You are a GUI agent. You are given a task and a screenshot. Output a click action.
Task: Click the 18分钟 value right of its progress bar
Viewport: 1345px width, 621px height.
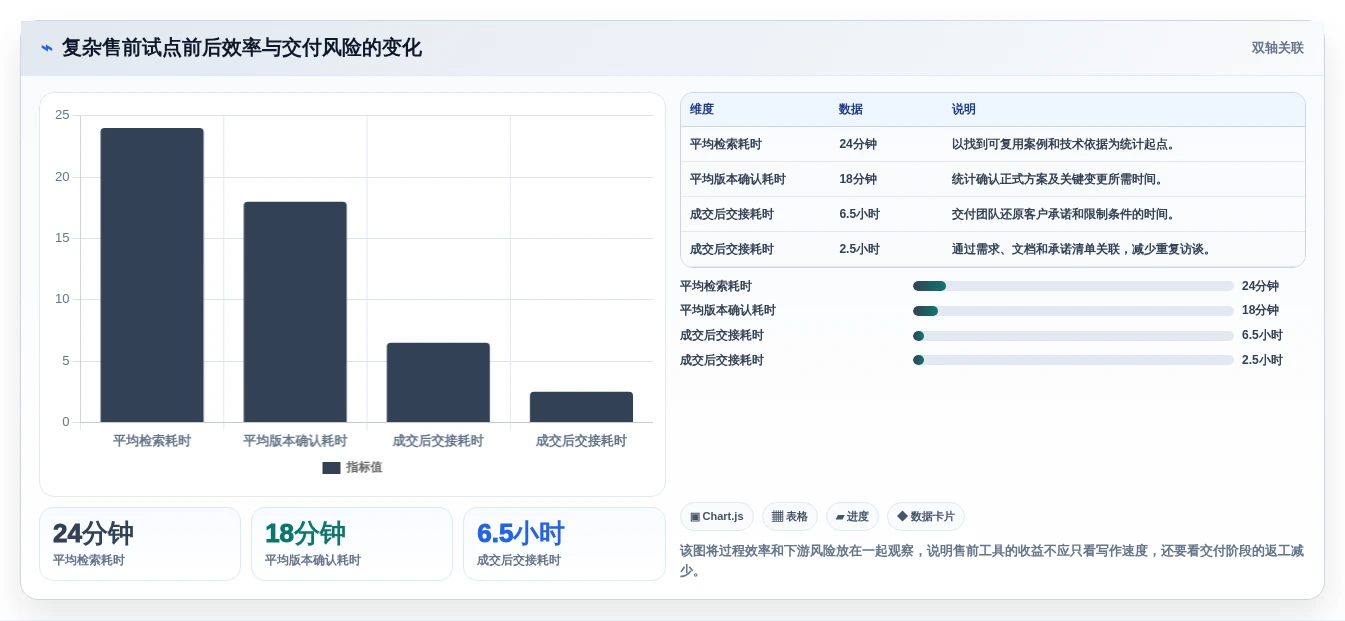pos(1260,311)
